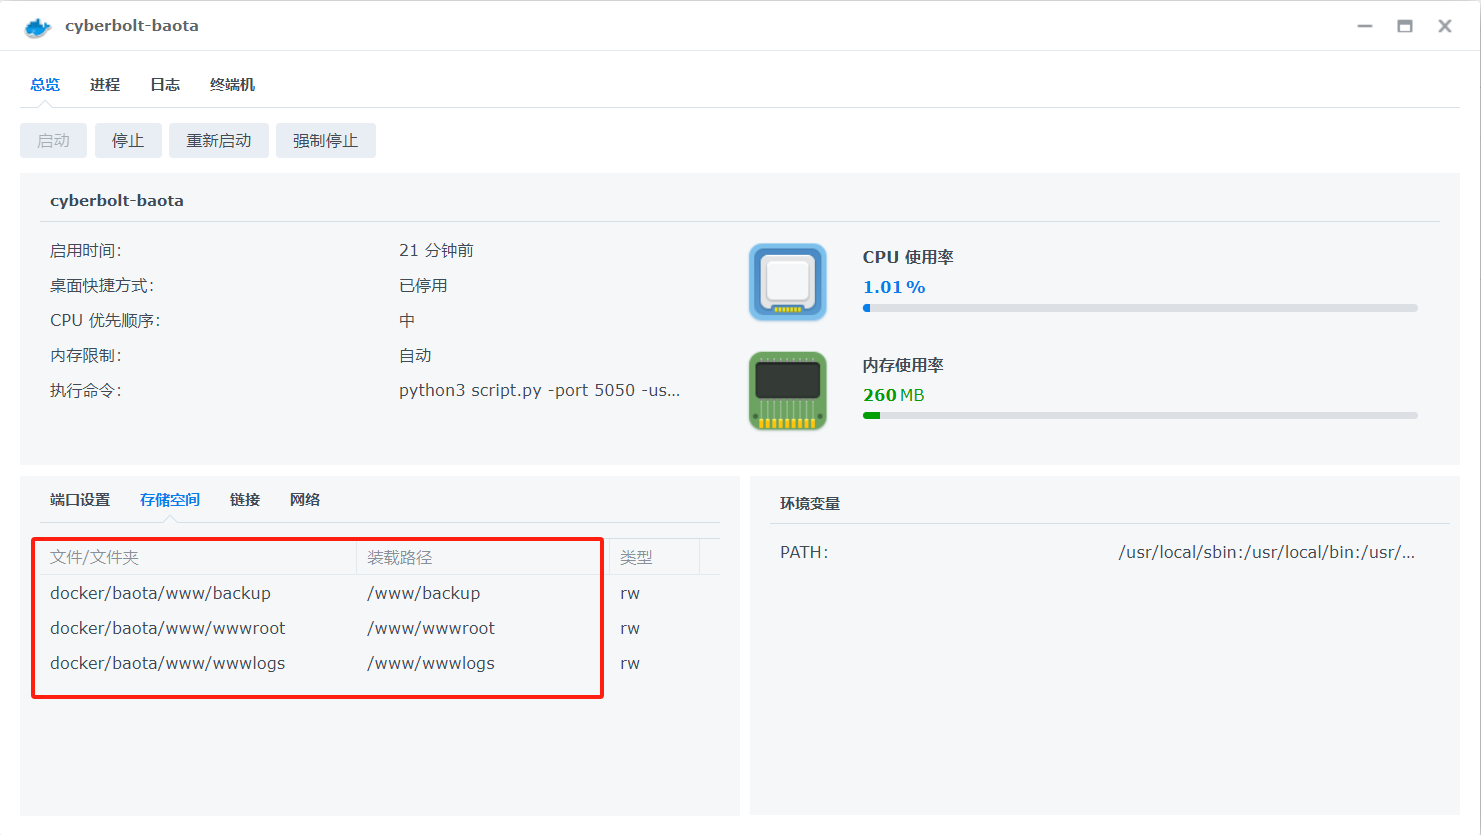Open the 终端机 tab
Screen dimensions: 1481x835
pyautogui.click(x=232, y=84)
